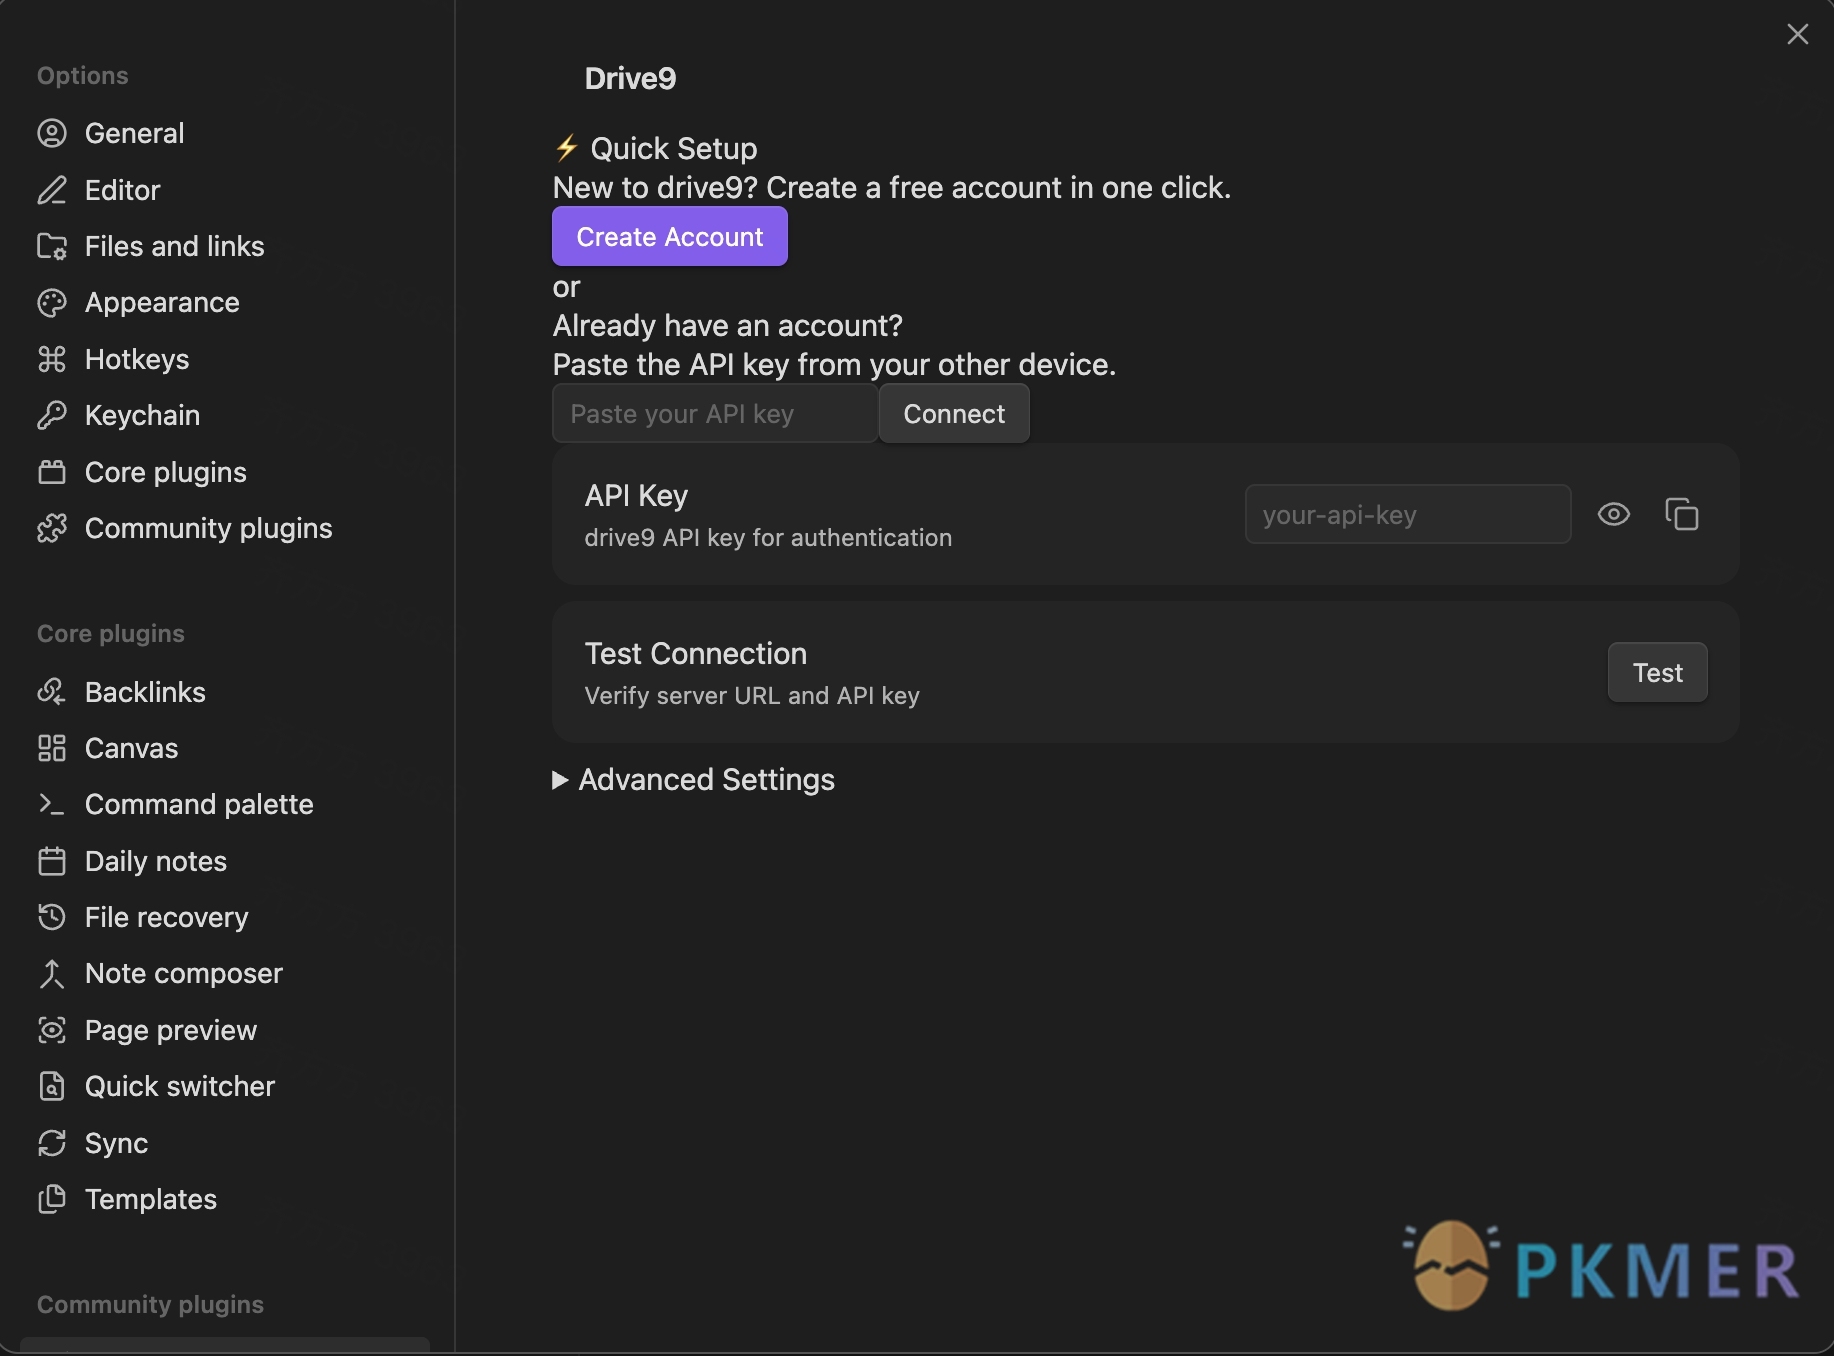Open General settings tab
This screenshot has width=1834, height=1356.
[x=225, y=133]
